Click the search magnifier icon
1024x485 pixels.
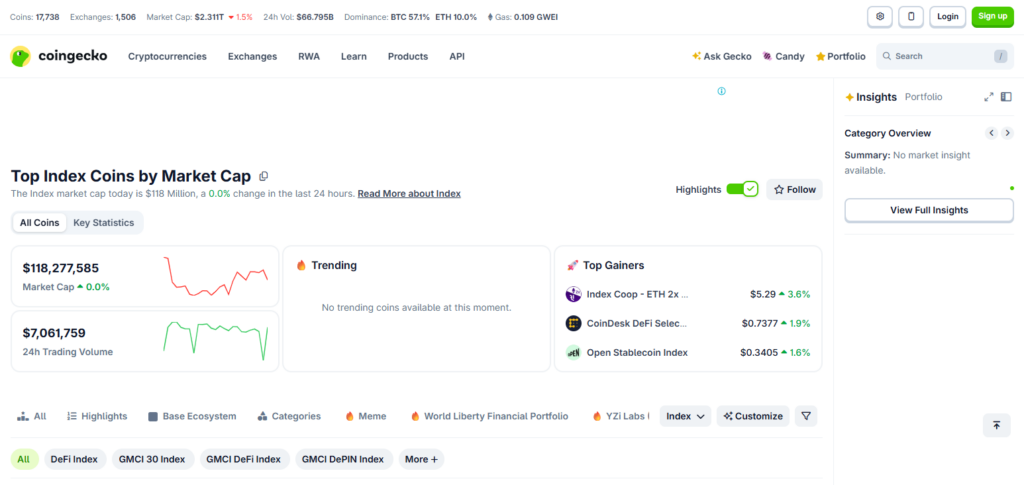(887, 56)
